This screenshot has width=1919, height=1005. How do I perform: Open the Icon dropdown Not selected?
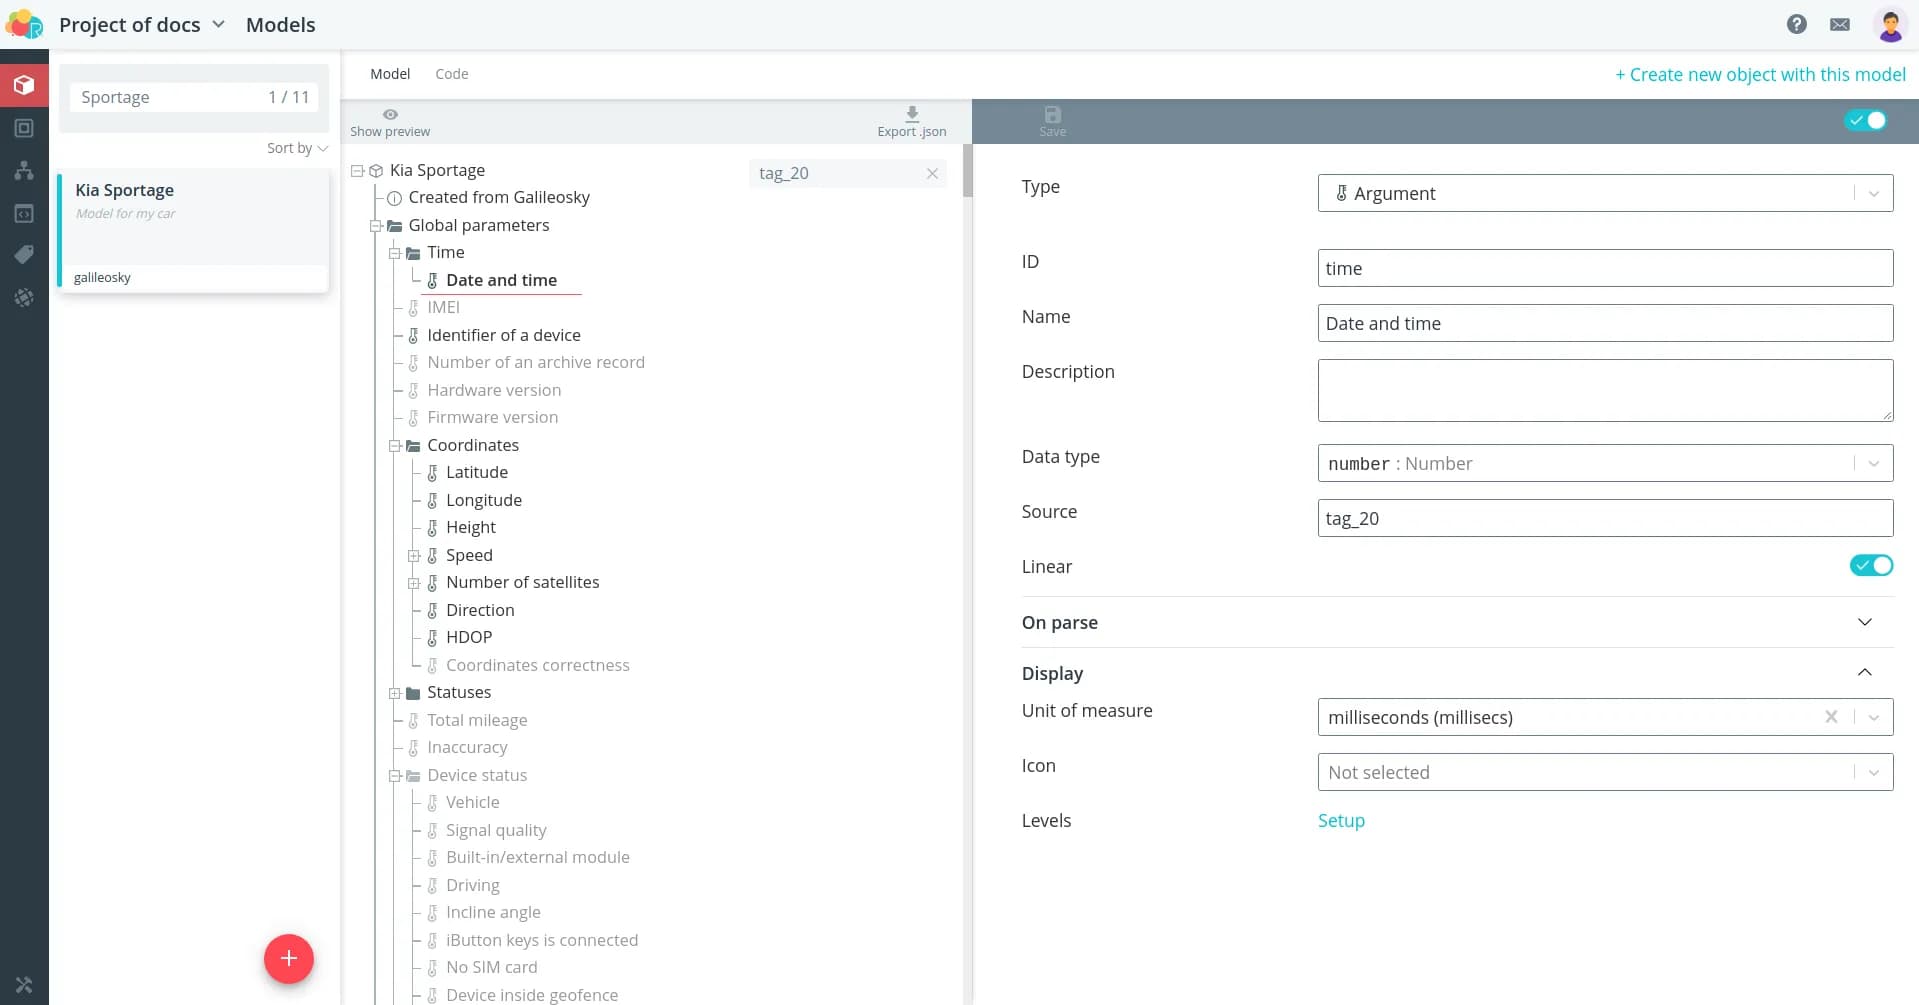click(1604, 772)
